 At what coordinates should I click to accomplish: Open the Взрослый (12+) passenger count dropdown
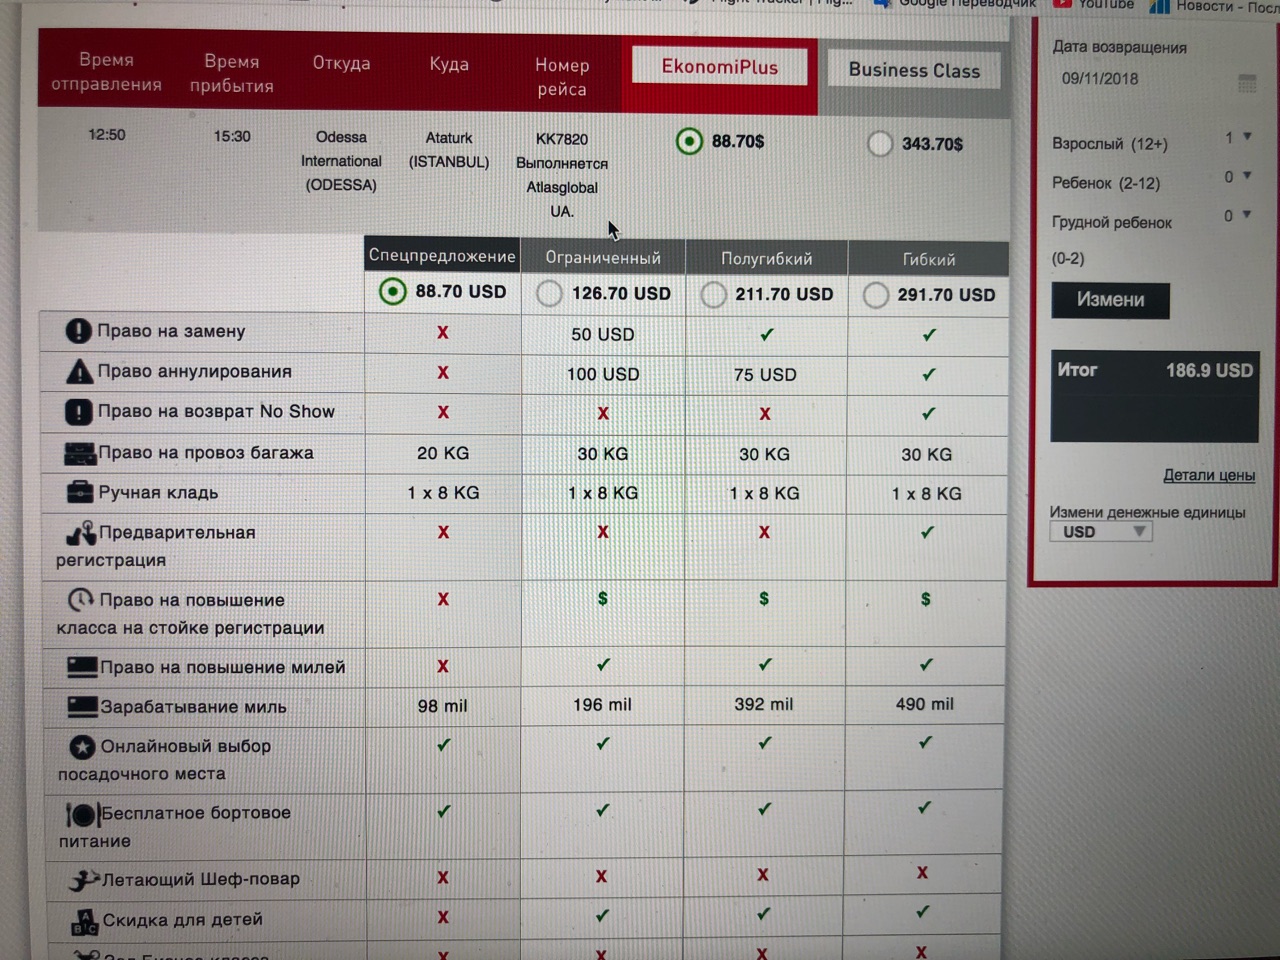(x=1238, y=137)
